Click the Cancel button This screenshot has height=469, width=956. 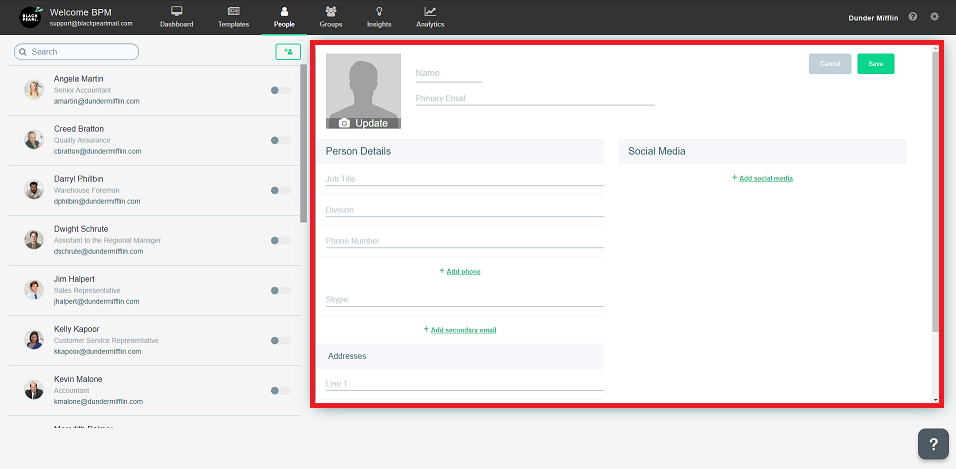(x=830, y=64)
